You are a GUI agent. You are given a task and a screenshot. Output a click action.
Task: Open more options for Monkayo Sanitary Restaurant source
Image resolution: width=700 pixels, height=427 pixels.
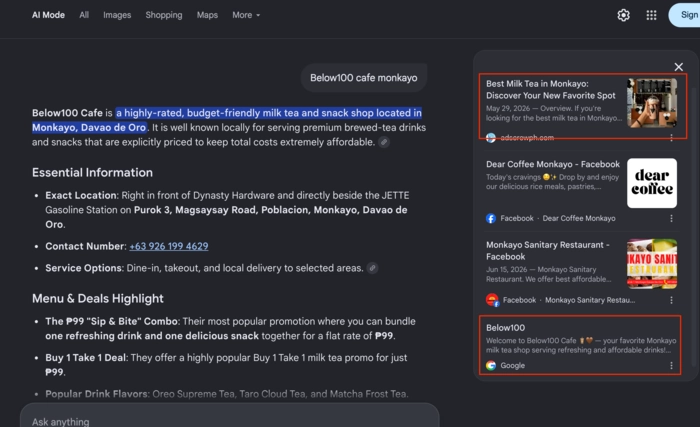pyautogui.click(x=671, y=300)
